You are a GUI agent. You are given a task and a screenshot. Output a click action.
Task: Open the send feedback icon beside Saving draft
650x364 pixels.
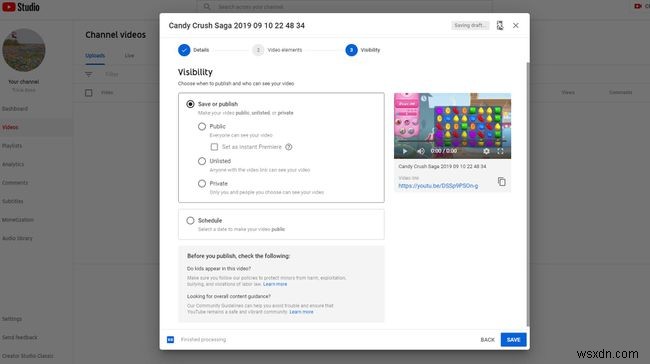[x=500, y=26]
